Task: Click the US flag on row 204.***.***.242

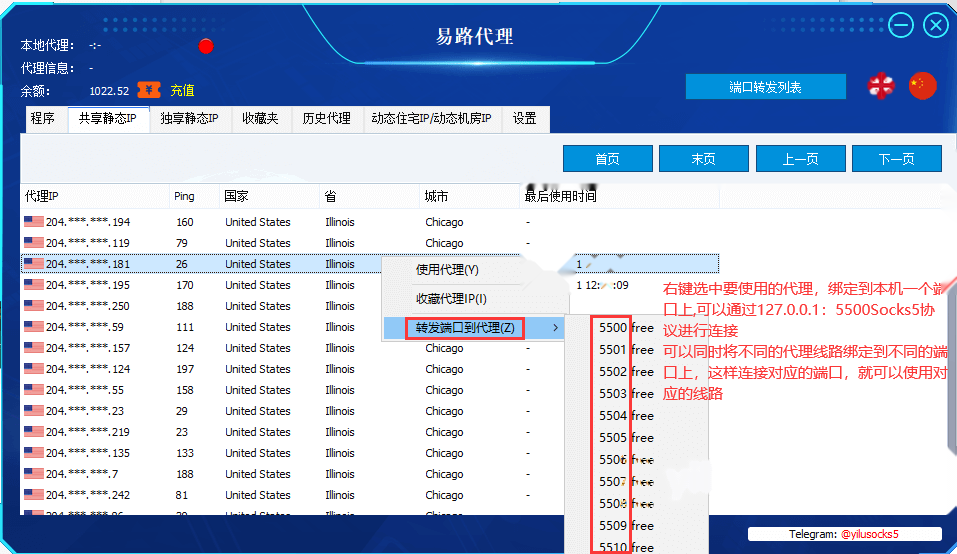Action: (x=34, y=494)
